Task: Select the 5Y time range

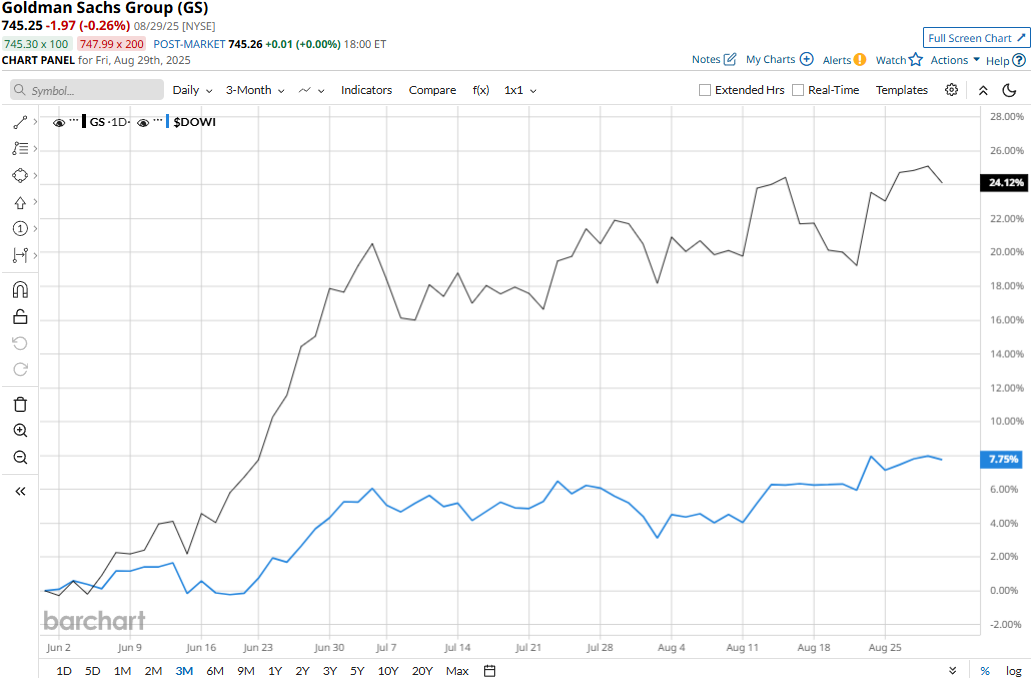Action: pos(357,671)
